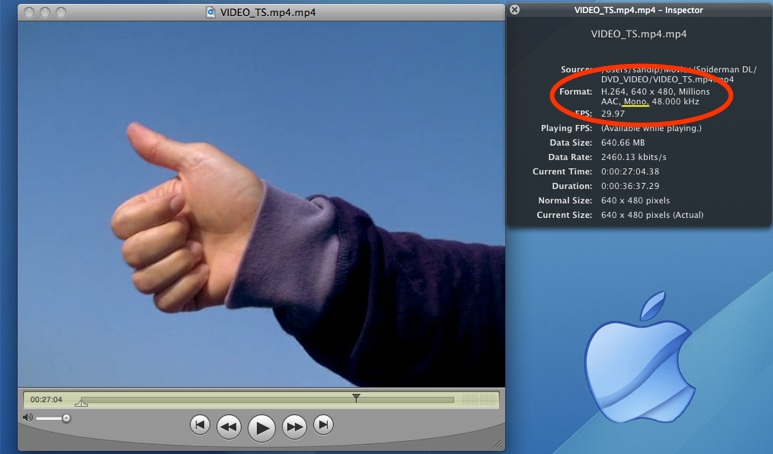
Task: Click the Duration value 0:00:36:37.29
Action: (630, 186)
